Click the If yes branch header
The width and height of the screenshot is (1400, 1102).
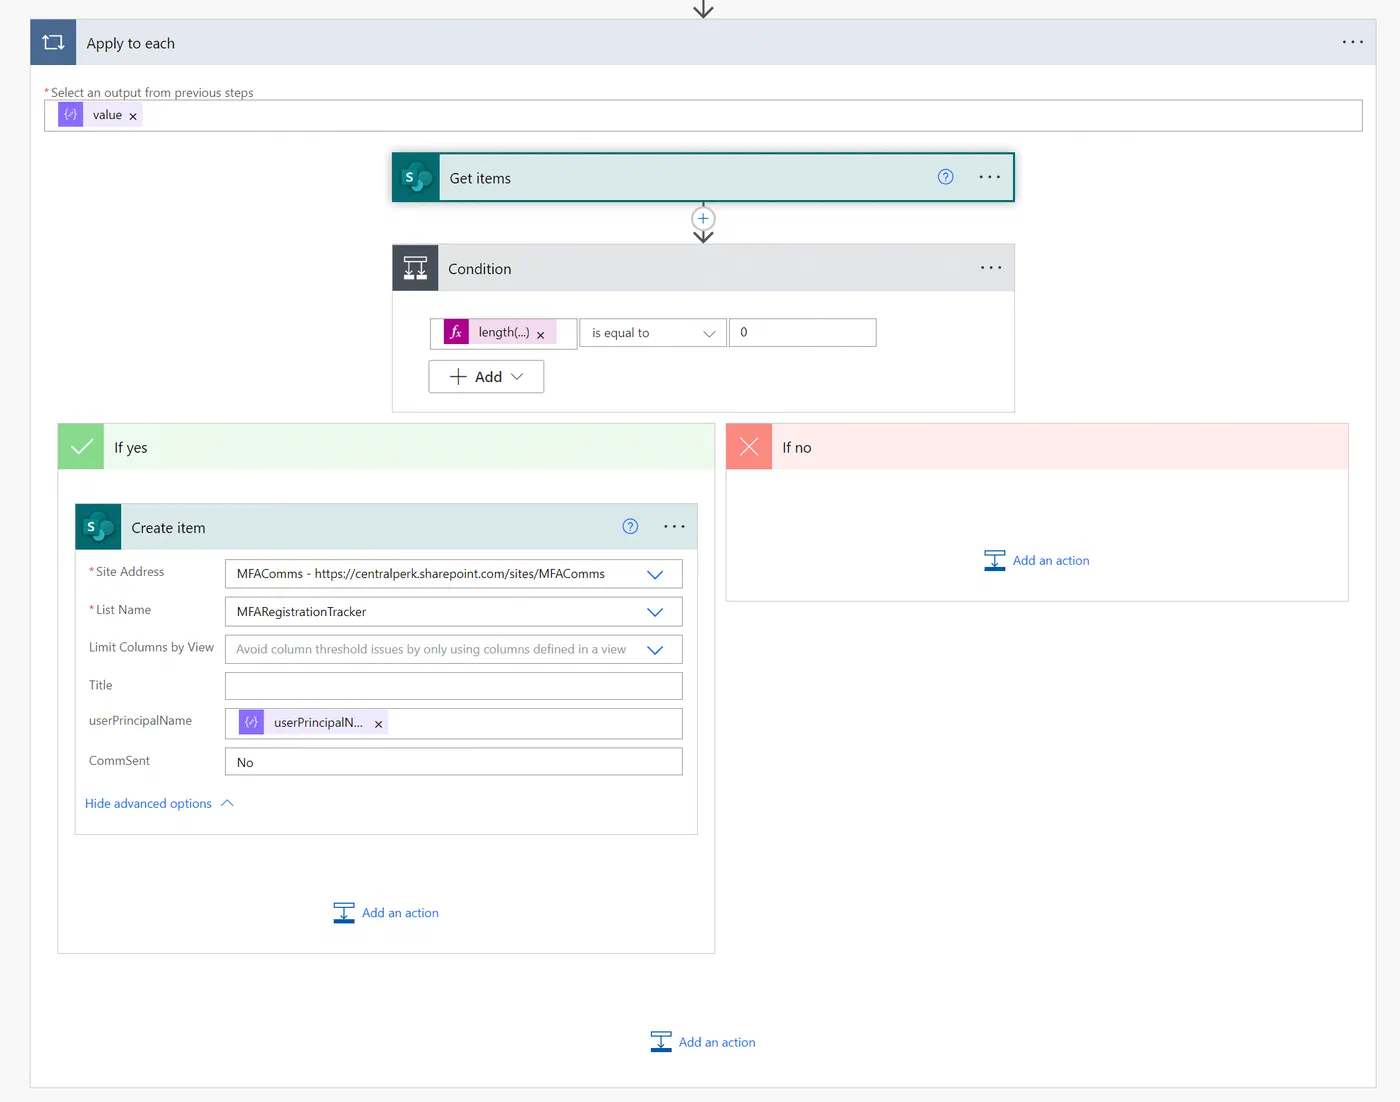coord(386,447)
